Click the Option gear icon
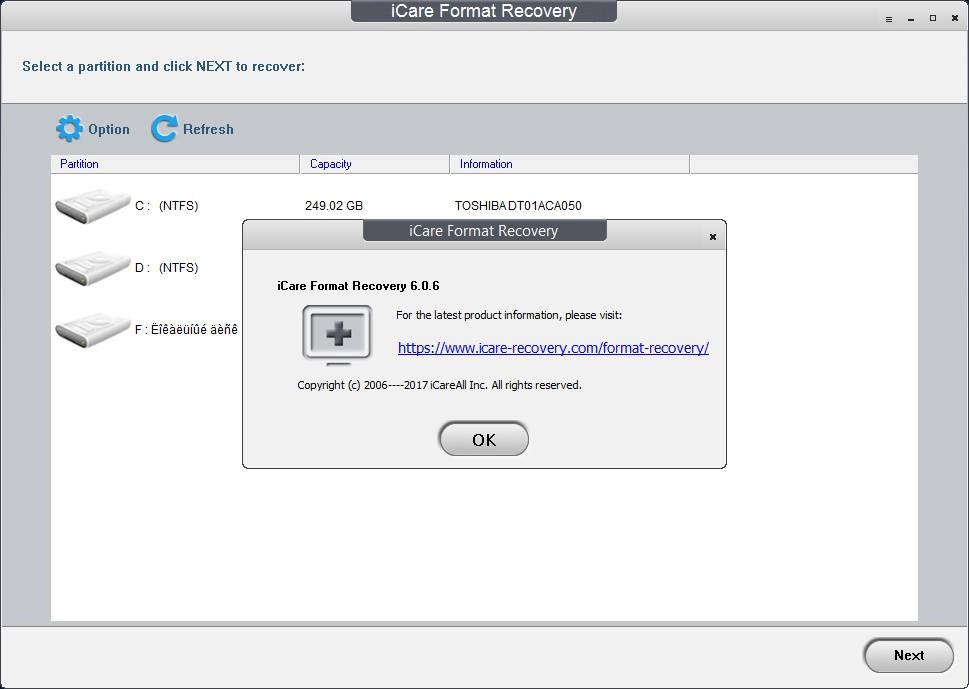 (x=69, y=129)
